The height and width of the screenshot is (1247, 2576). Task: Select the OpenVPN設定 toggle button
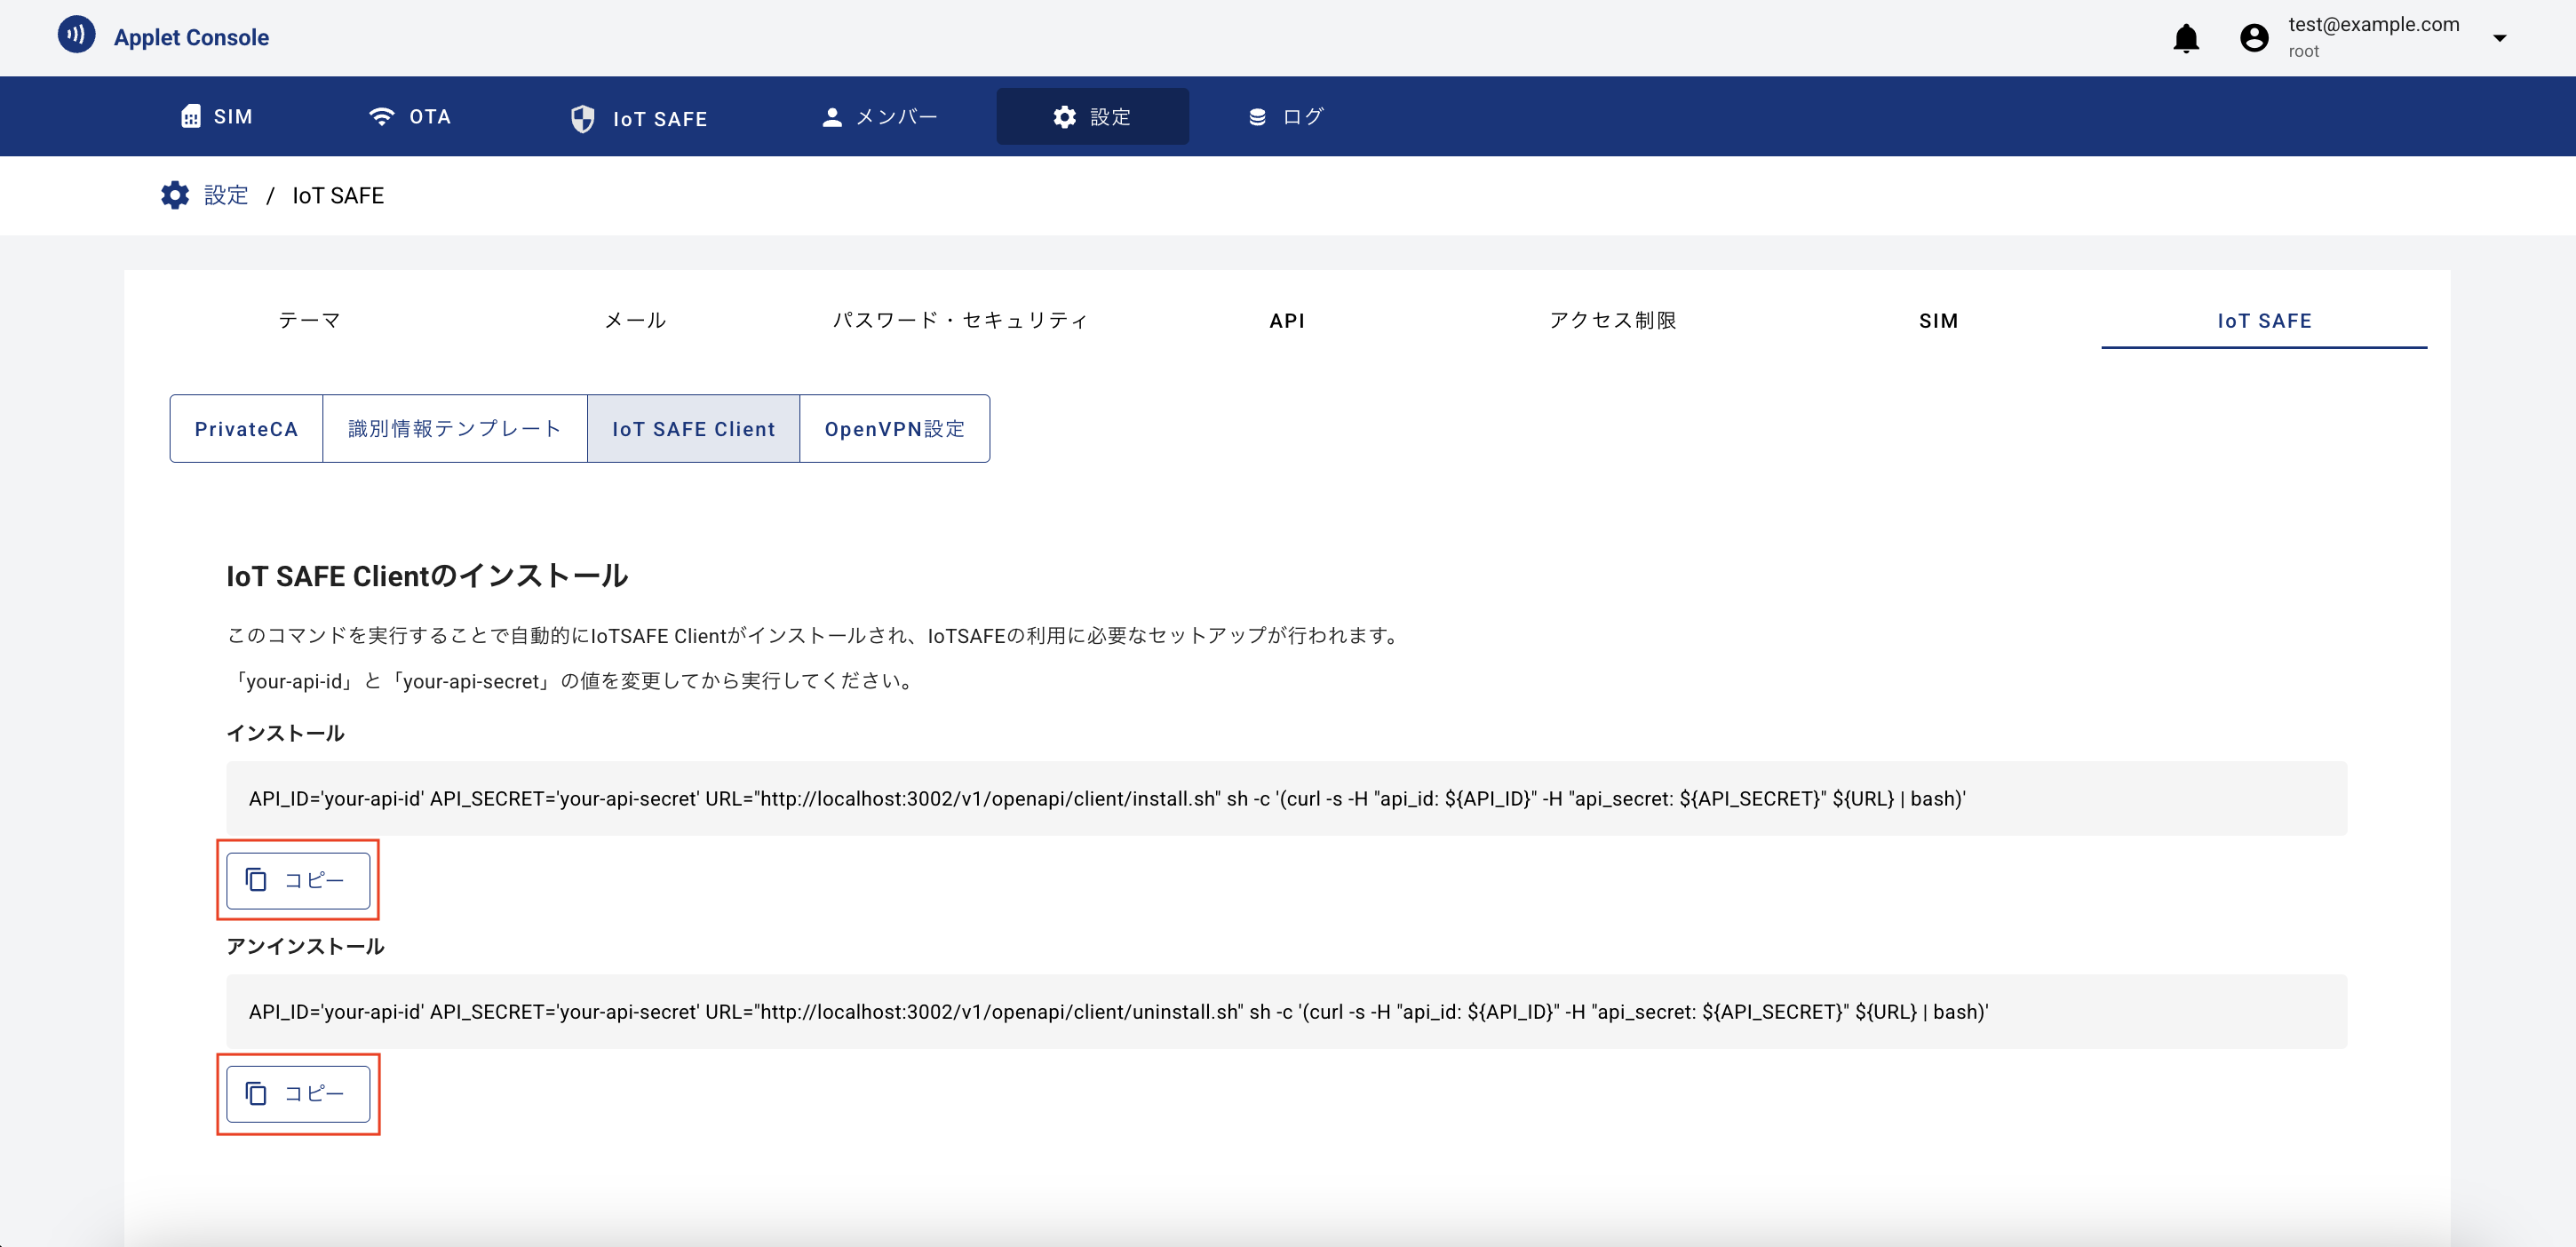[x=894, y=429]
